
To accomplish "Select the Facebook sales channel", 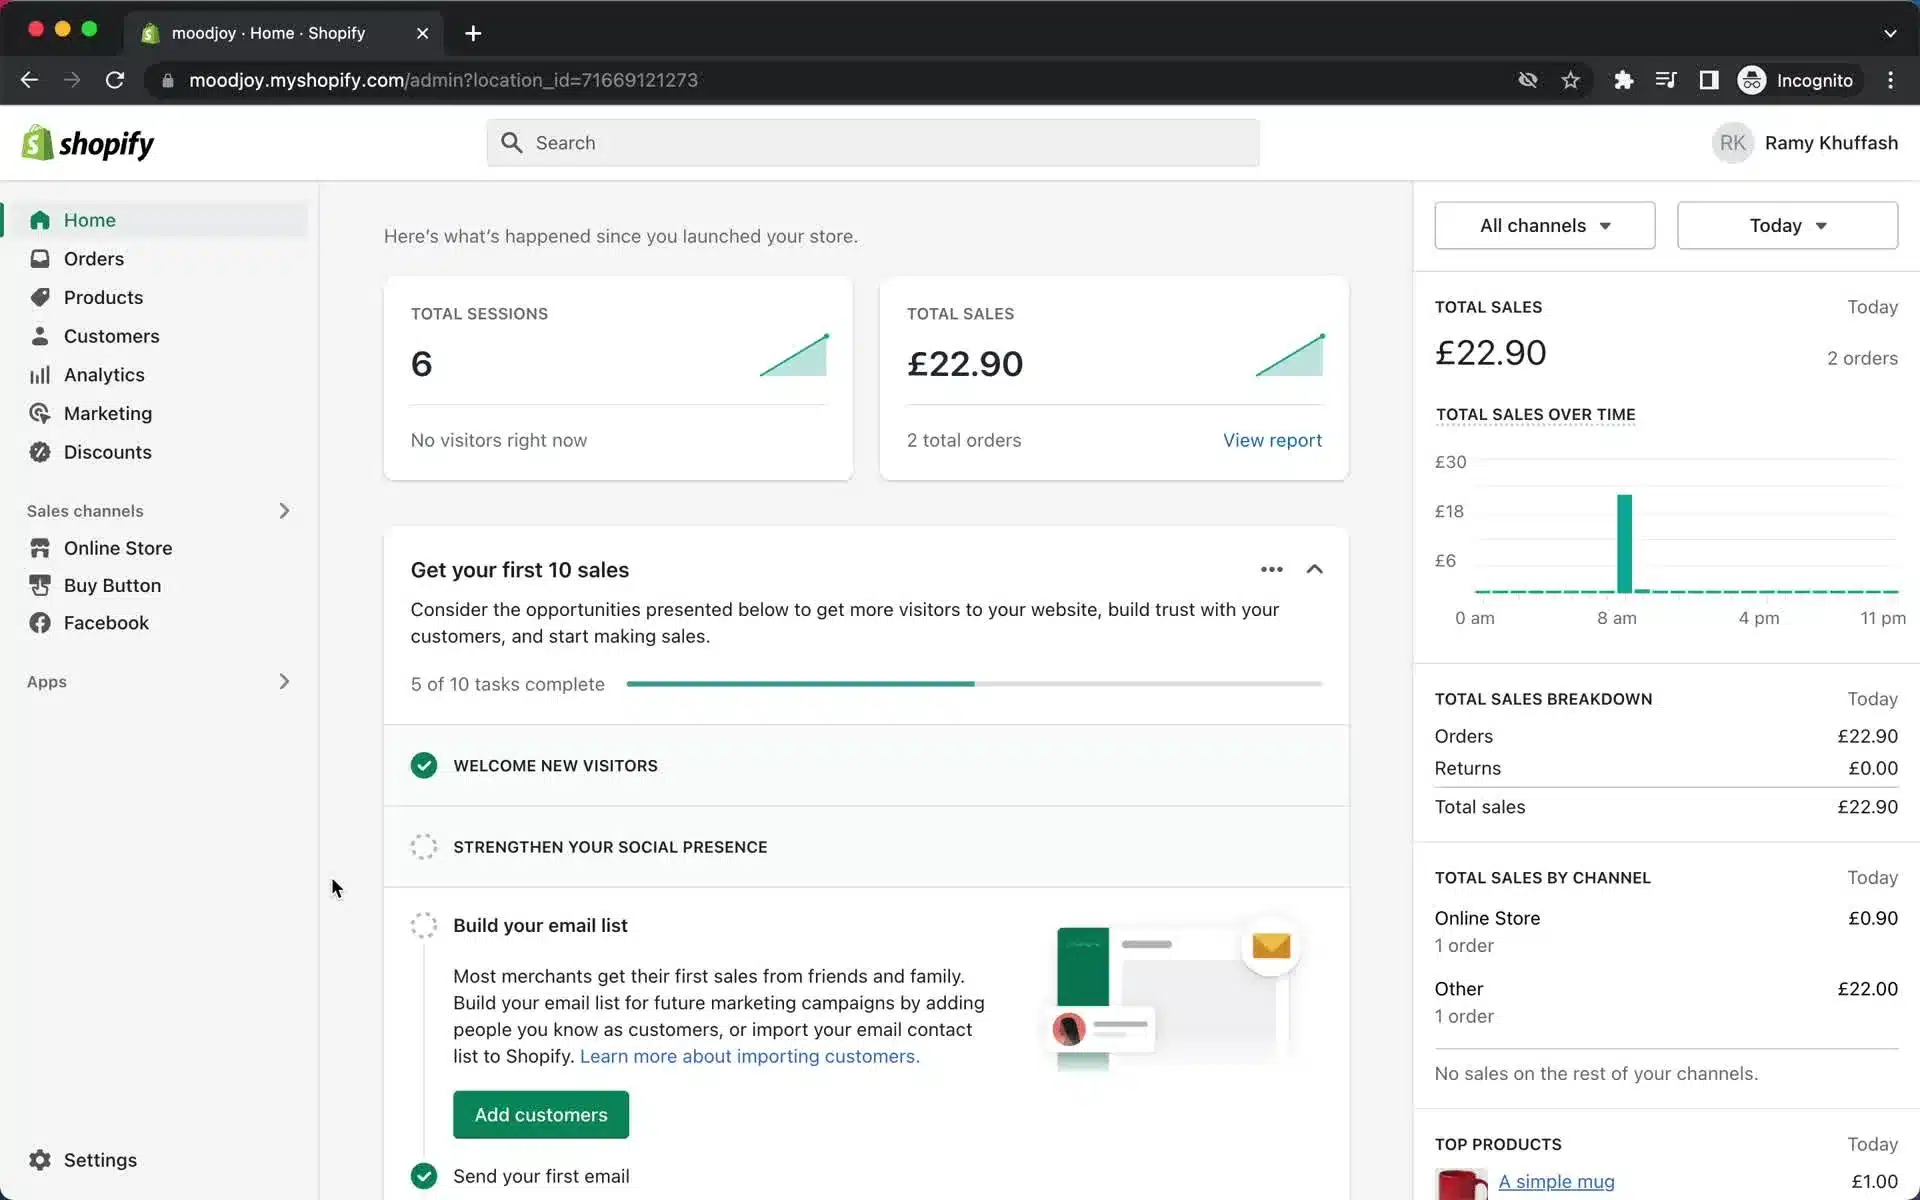I will coord(40,622).
